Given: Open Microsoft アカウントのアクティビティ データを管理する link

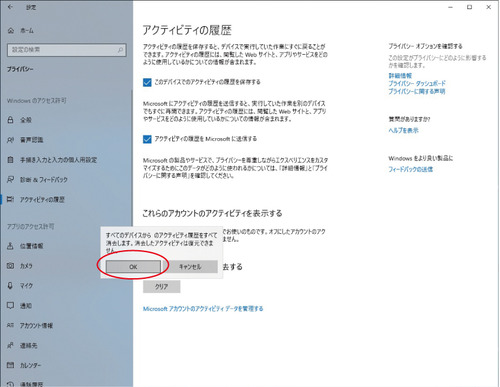Looking at the screenshot, I should click(203, 309).
